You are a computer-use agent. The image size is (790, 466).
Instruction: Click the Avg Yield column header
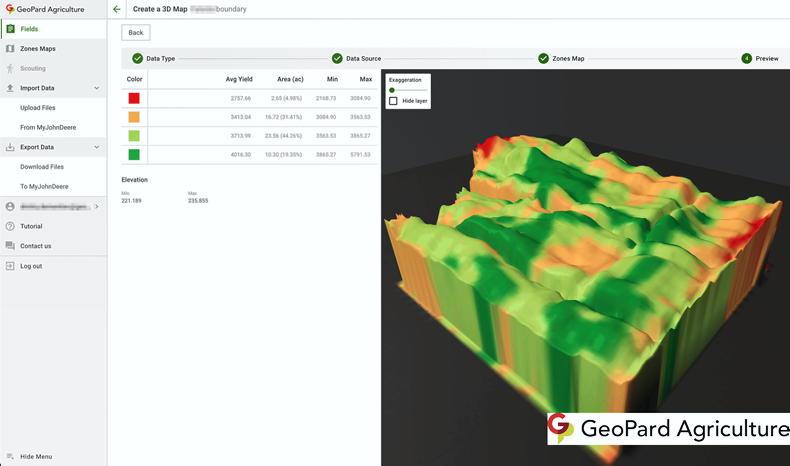(239, 79)
